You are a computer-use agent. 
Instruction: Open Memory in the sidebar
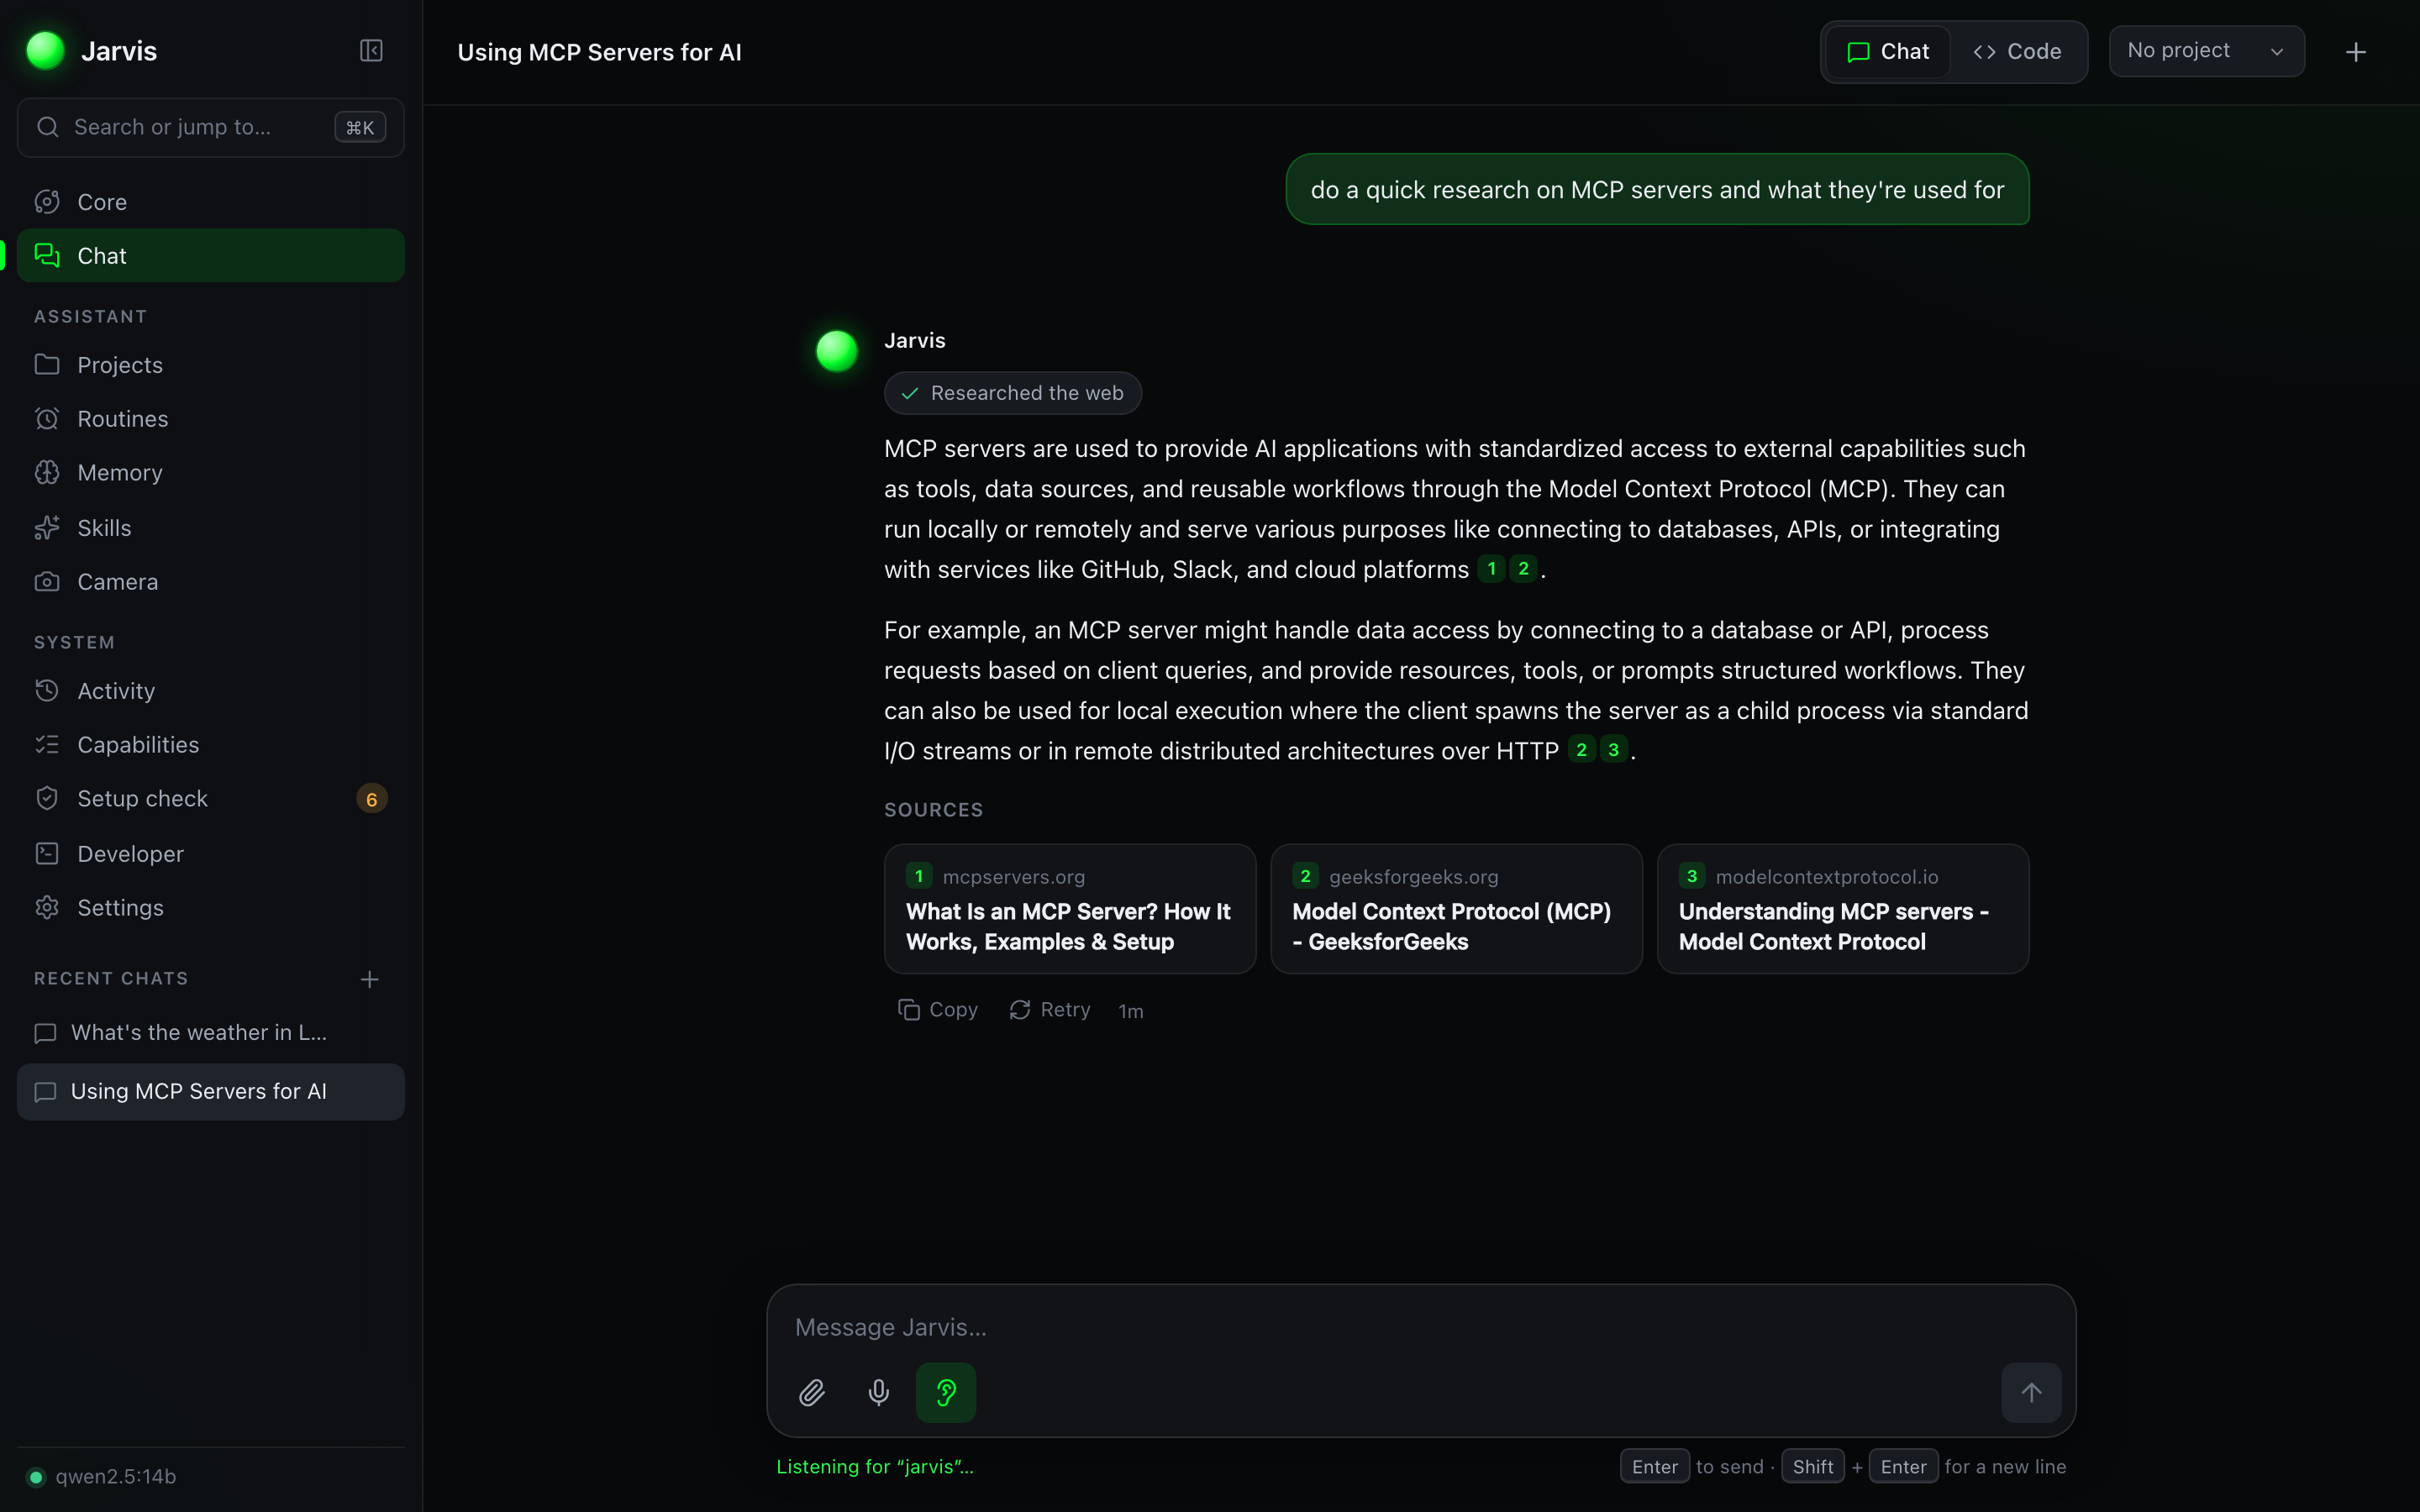pyautogui.click(x=211, y=473)
